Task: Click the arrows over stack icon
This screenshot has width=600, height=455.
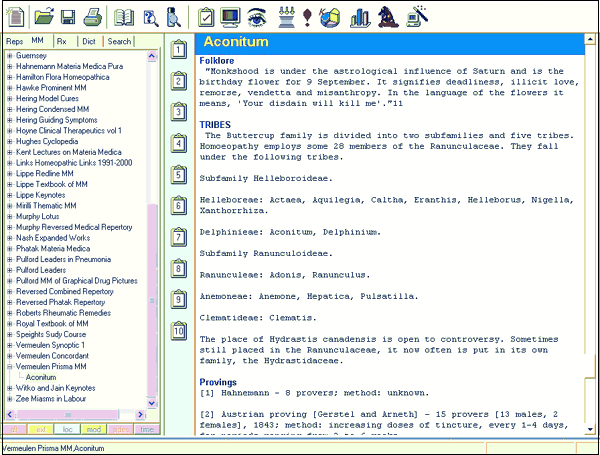Action: 286,17
